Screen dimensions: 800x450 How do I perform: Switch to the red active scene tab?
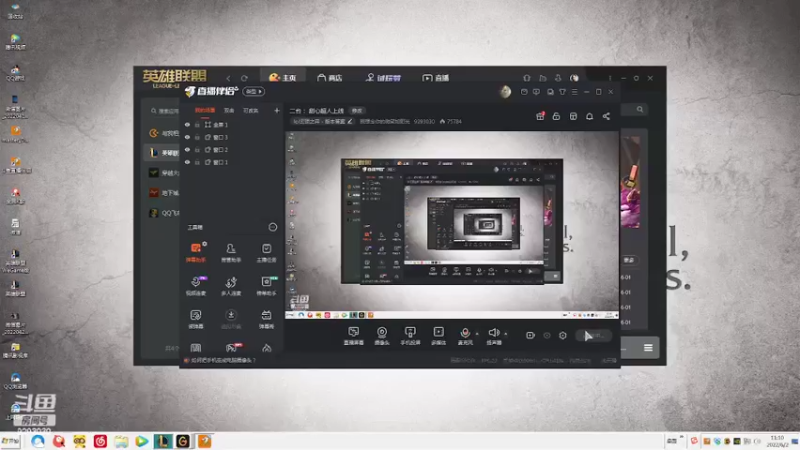pos(205,110)
